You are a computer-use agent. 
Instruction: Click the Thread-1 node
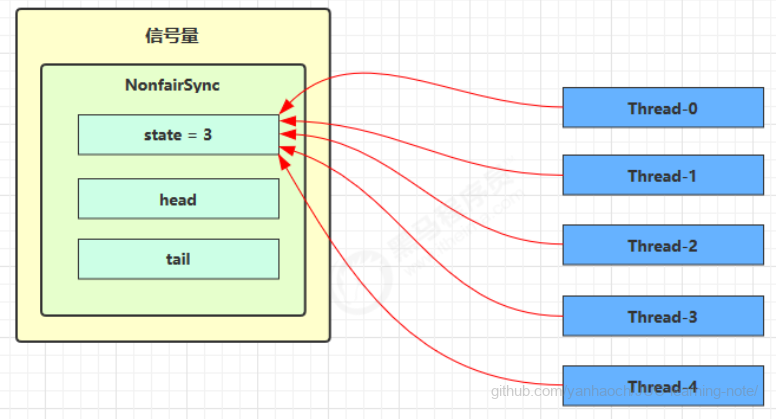662,176
